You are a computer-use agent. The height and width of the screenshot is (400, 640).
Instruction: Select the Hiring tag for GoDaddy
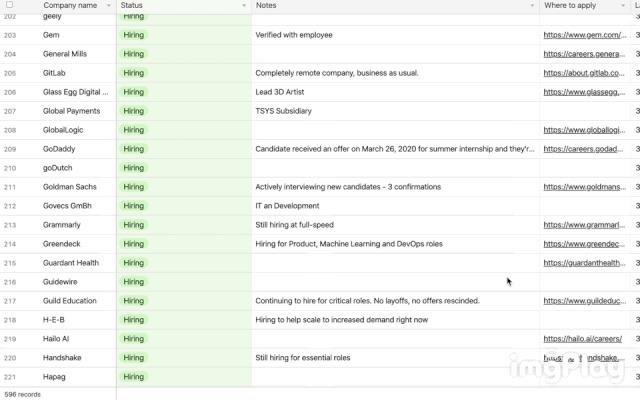[134, 149]
